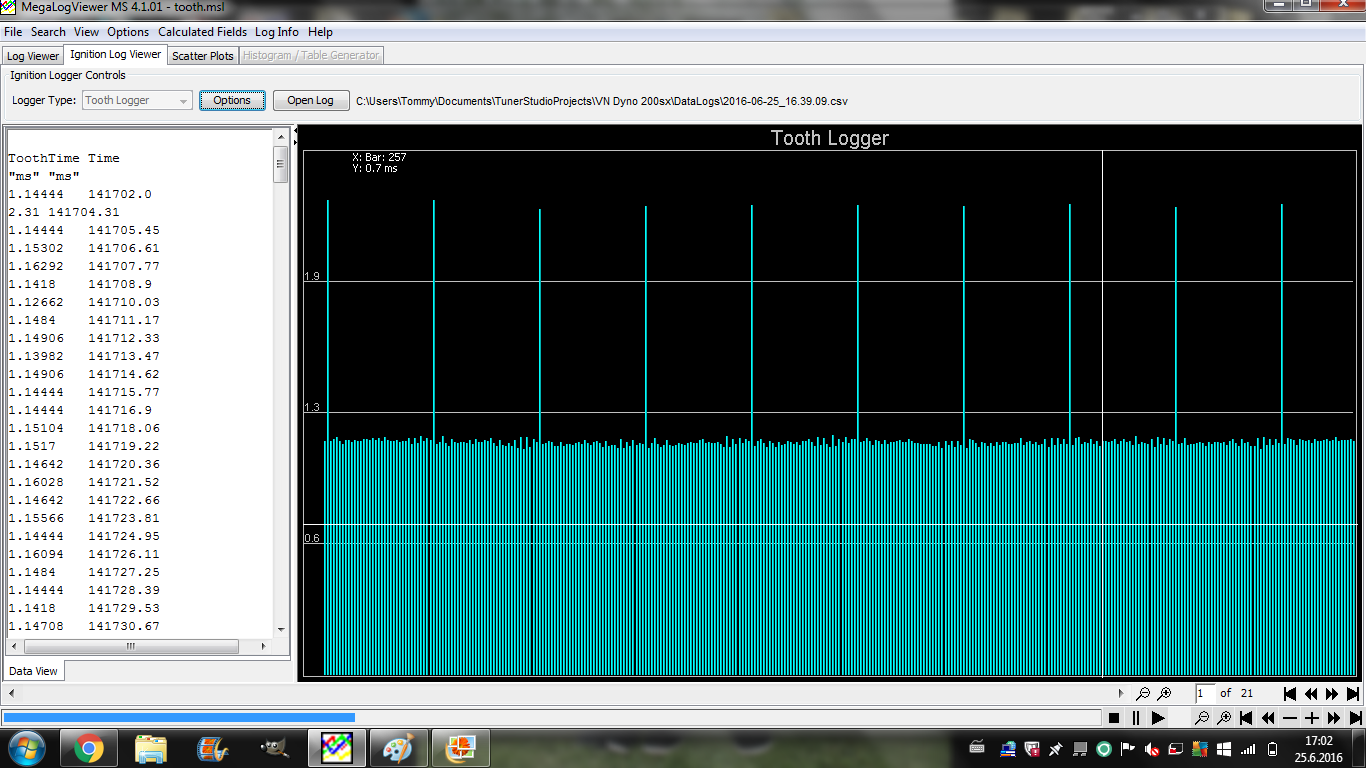Image resolution: width=1366 pixels, height=768 pixels.
Task: Select the row with time 141730.67
Action: 84,626
